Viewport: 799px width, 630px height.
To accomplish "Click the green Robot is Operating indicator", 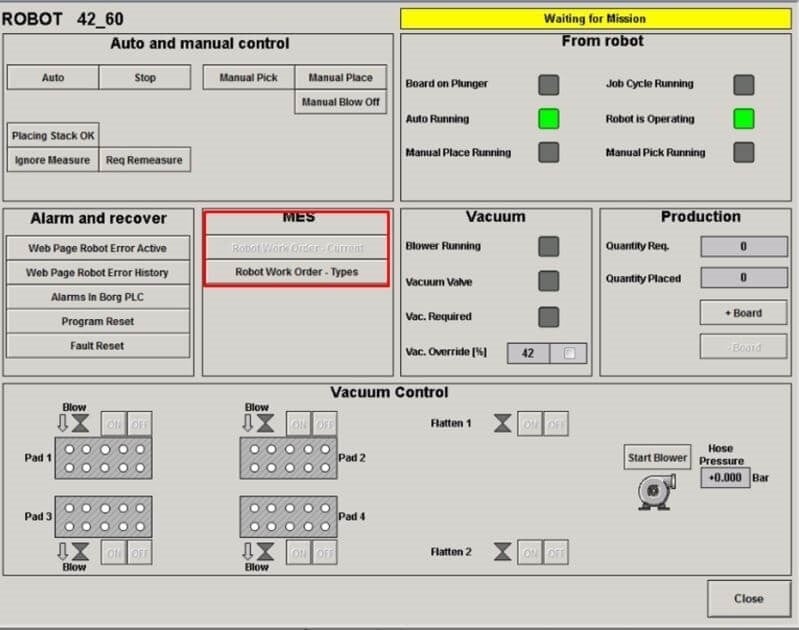I will pyautogui.click(x=743, y=119).
